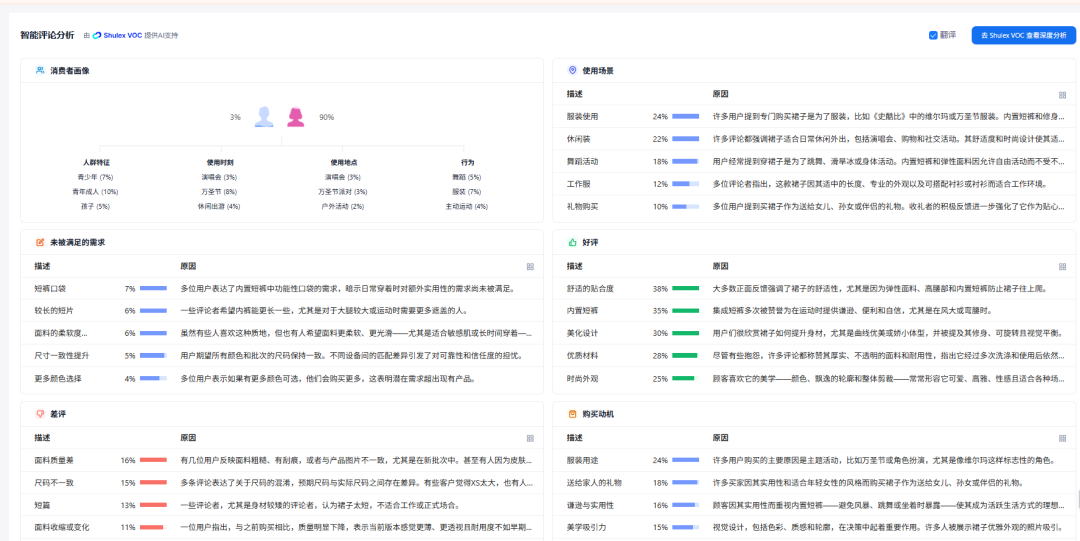The image size is (1080, 541).
Task: Click the grid icon in 差评 table header
Action: point(530,438)
